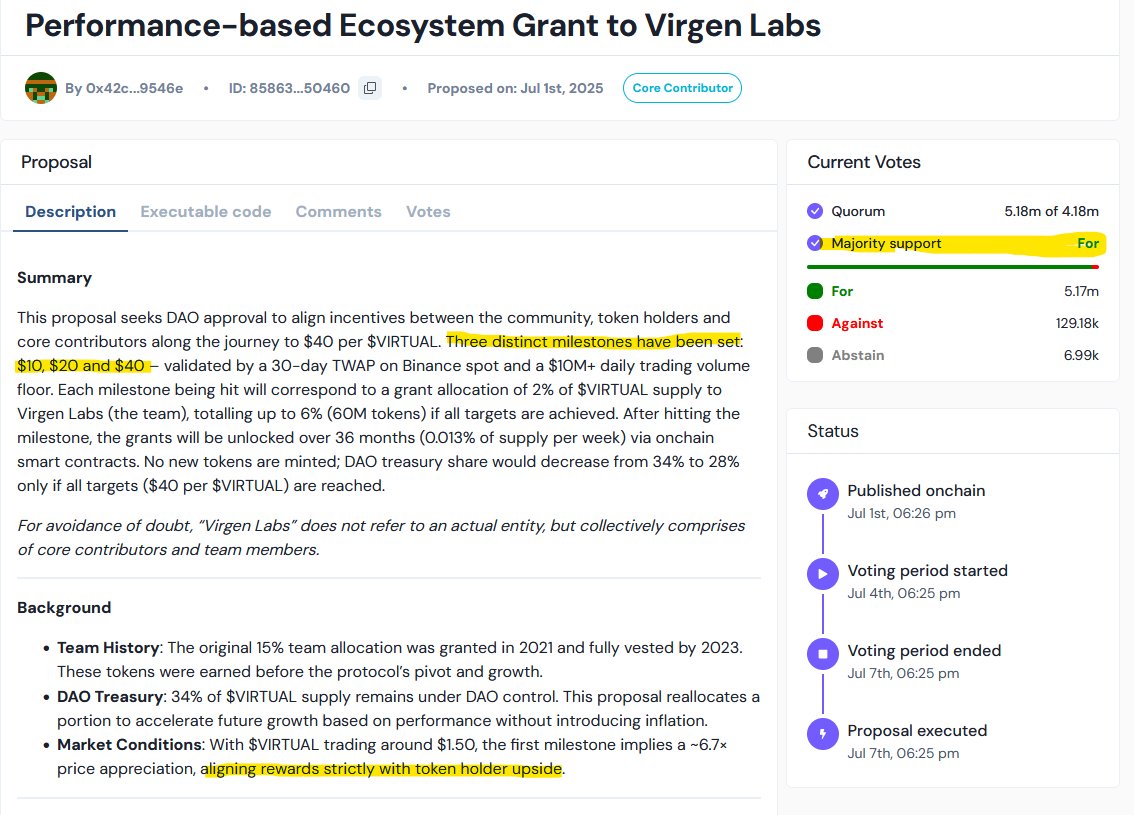The width and height of the screenshot is (1134, 815).
Task: Click 'Published onchain' status label
Action: 916,490
